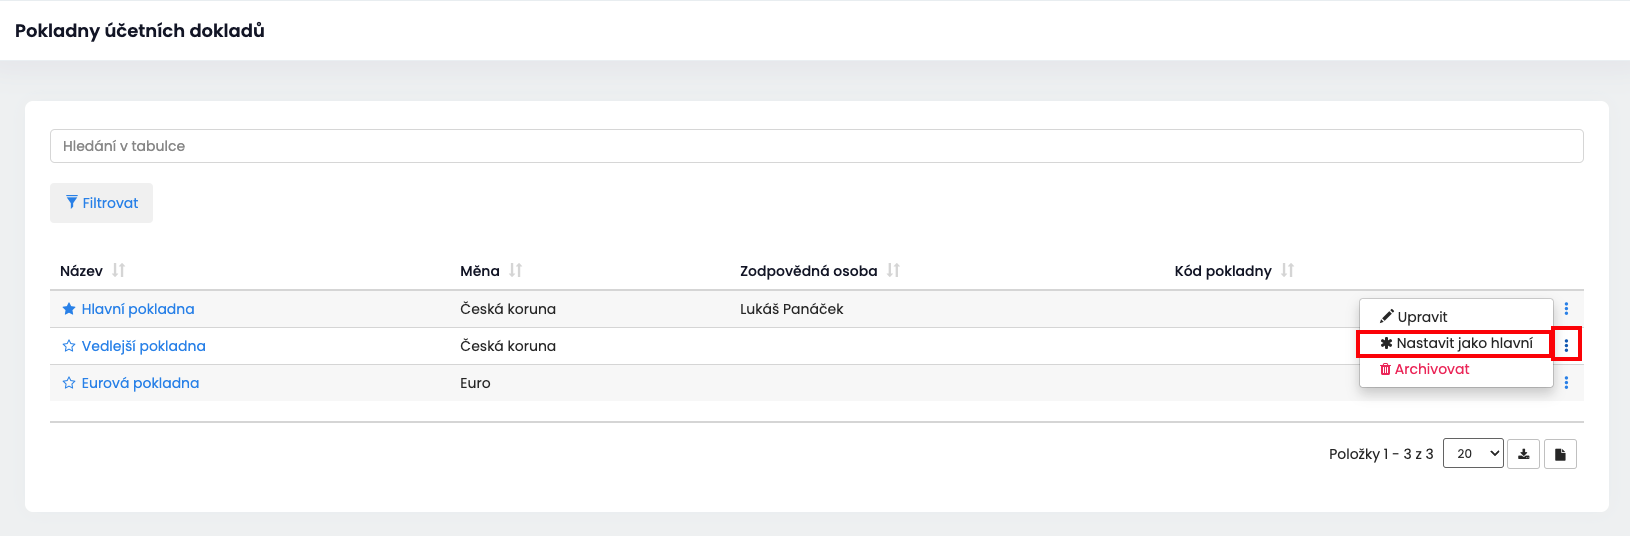Click the document file export icon
Screen dimensions: 1630x536
click(1560, 454)
